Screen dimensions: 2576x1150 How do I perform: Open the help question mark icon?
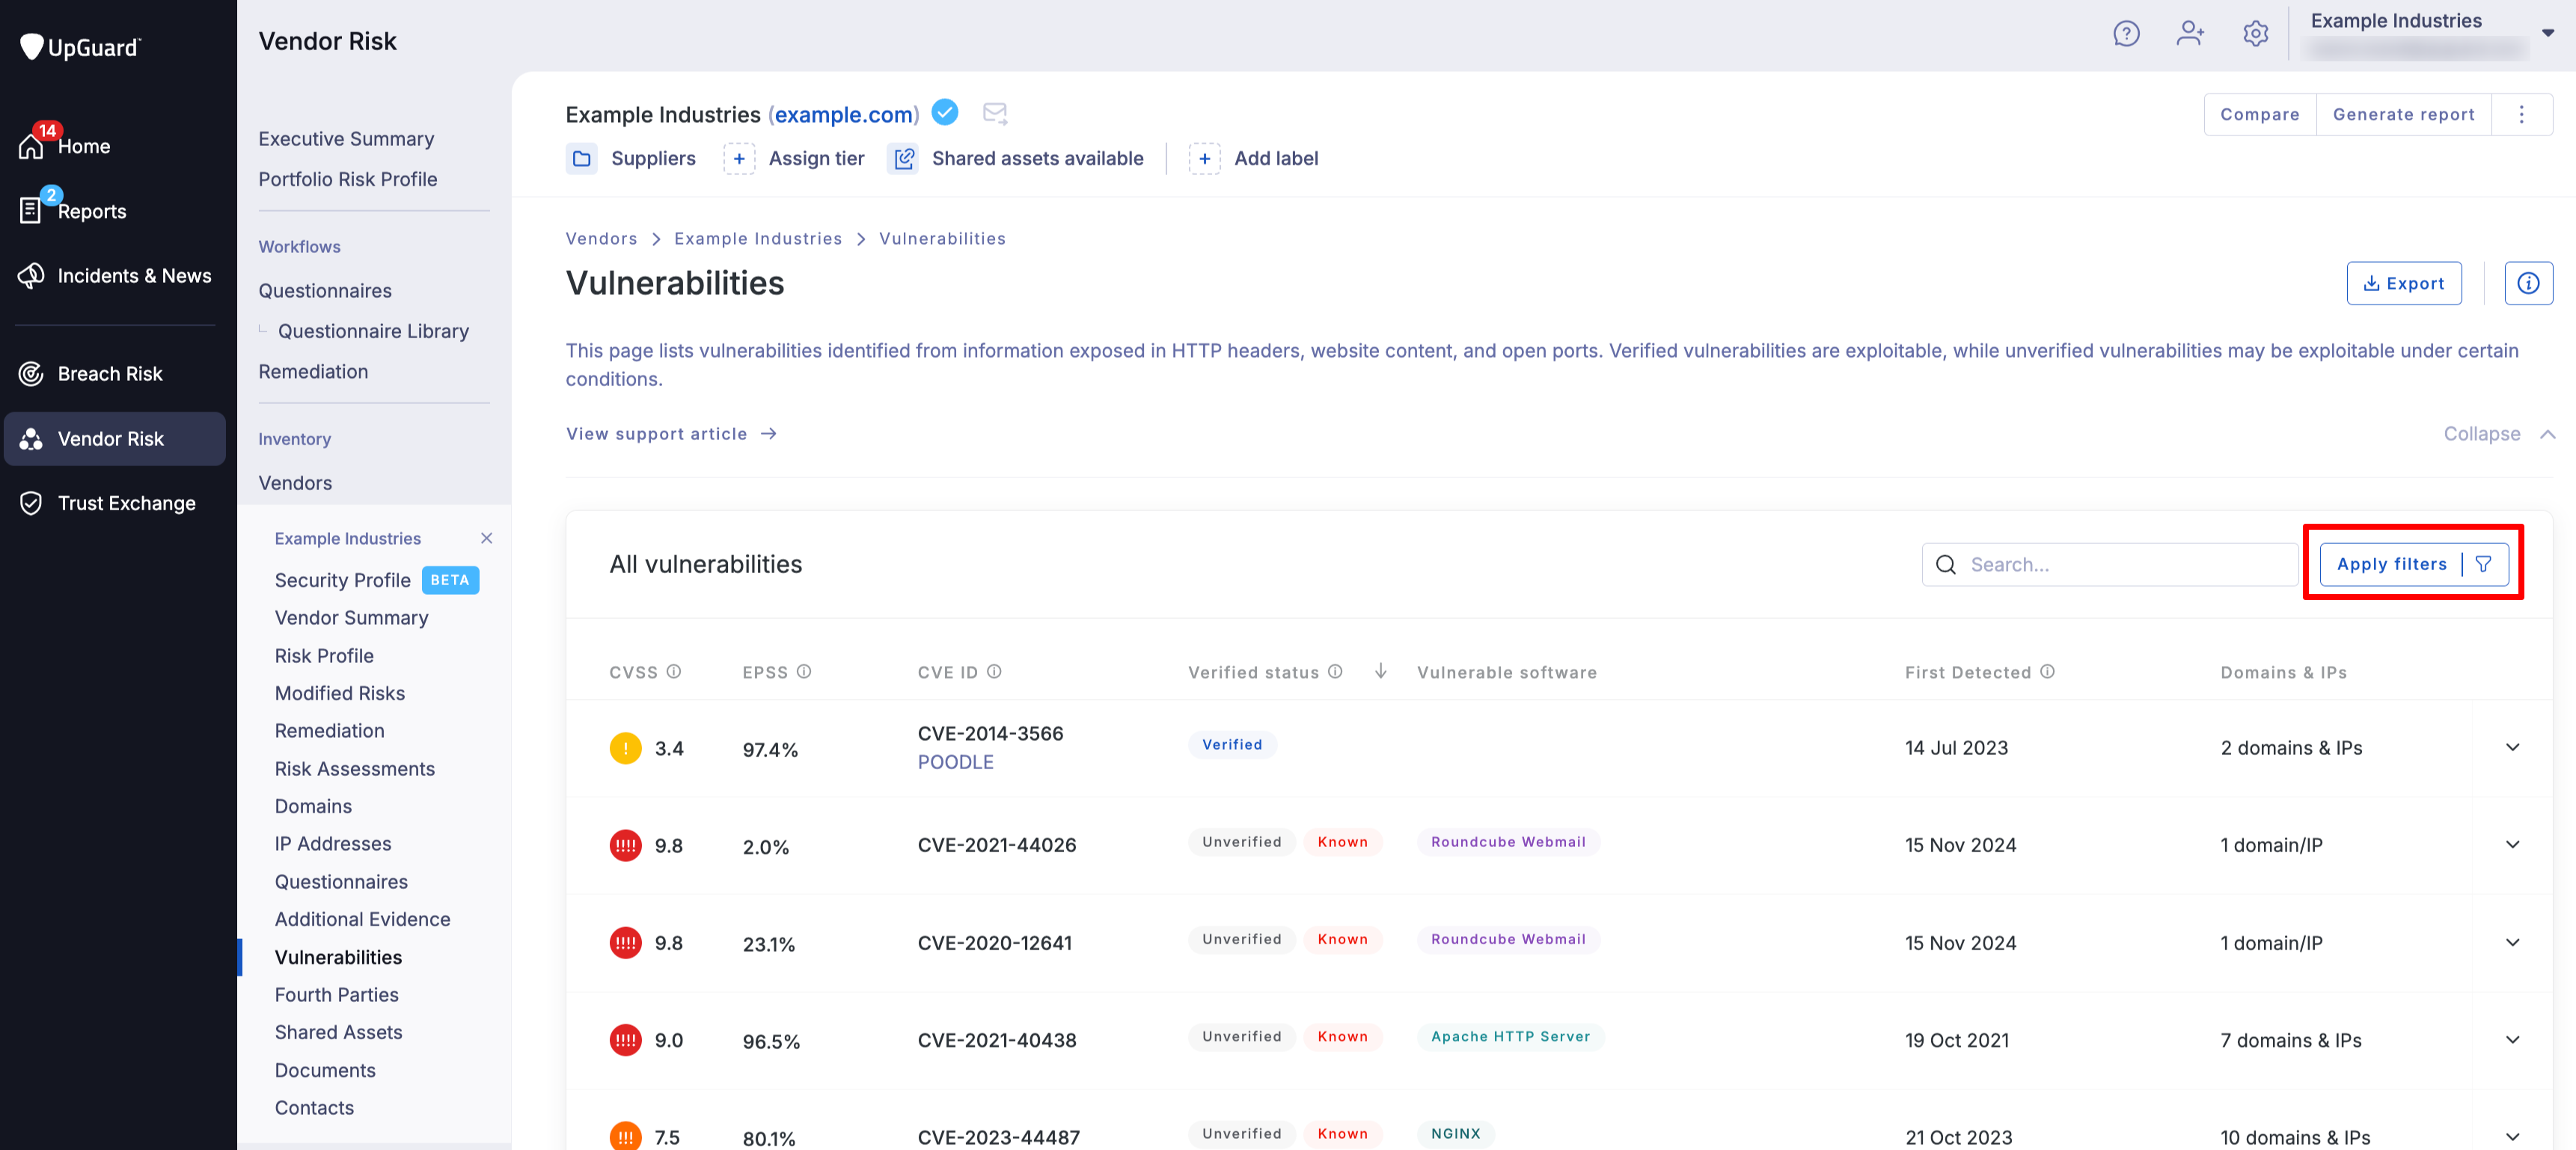[x=2126, y=34]
